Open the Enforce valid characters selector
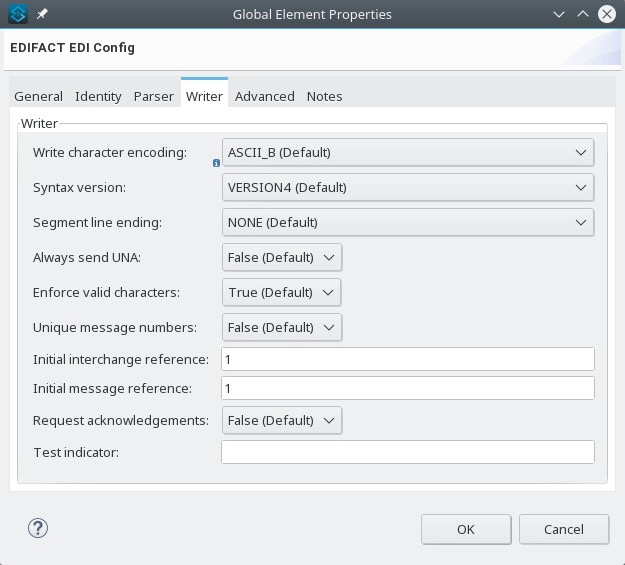Viewport: 625px width, 565px height. [281, 292]
